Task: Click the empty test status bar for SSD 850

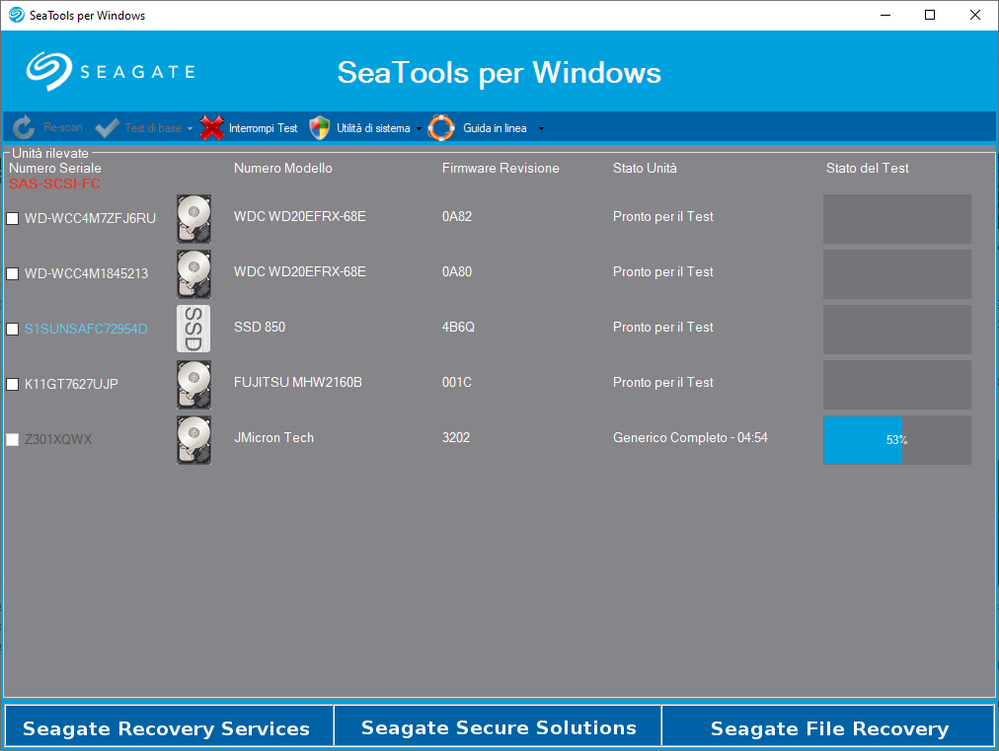Action: coord(897,329)
